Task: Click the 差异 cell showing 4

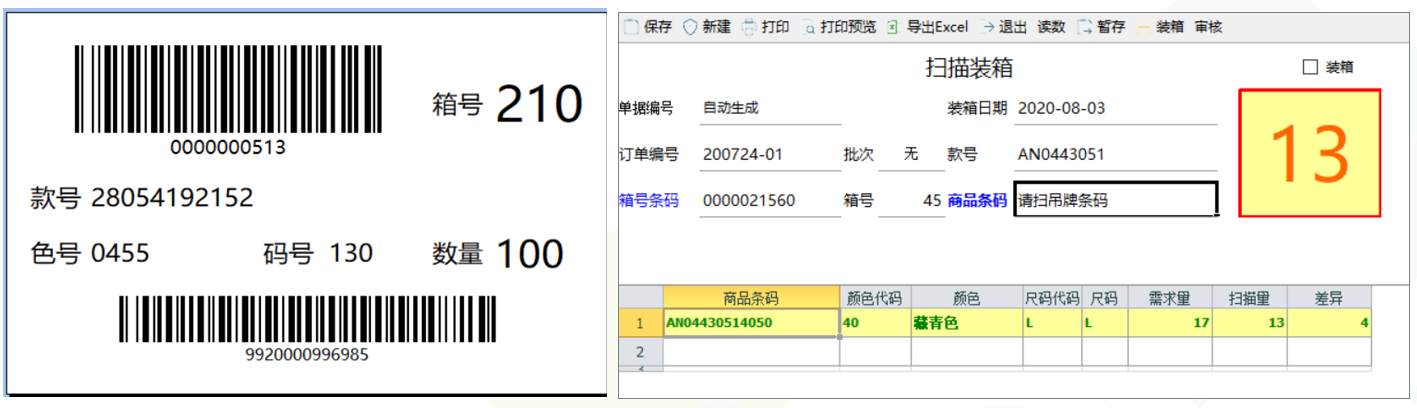Action: [1329, 323]
